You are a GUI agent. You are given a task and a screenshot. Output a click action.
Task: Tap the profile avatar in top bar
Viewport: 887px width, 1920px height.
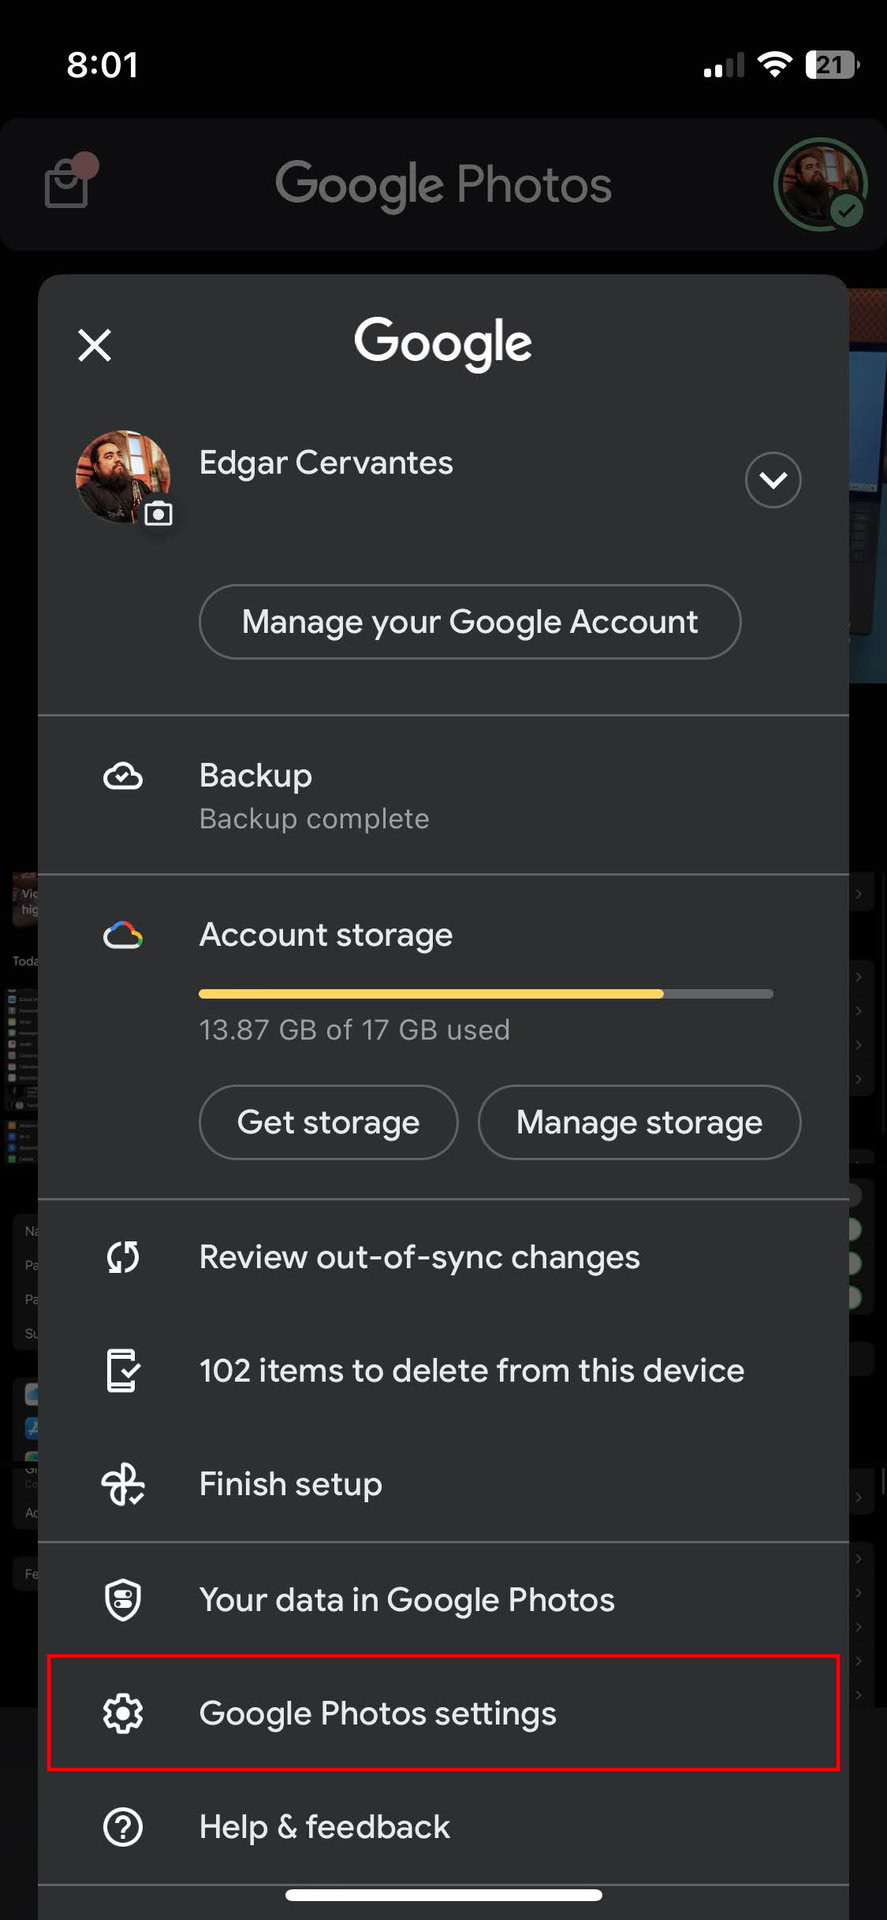pyautogui.click(x=820, y=184)
